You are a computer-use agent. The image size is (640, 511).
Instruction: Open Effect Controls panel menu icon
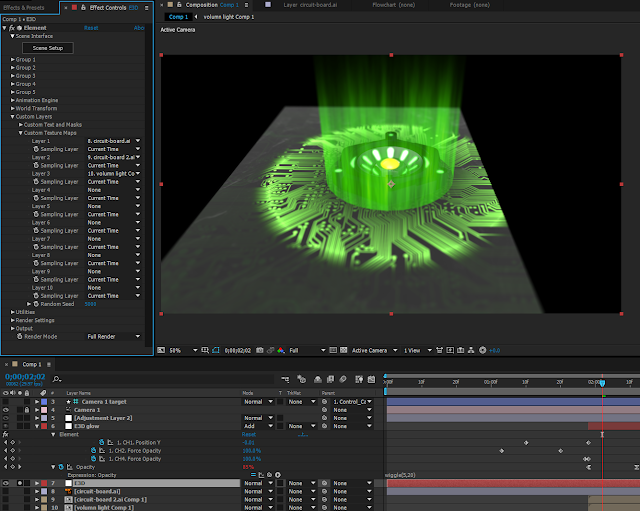coord(147,8)
